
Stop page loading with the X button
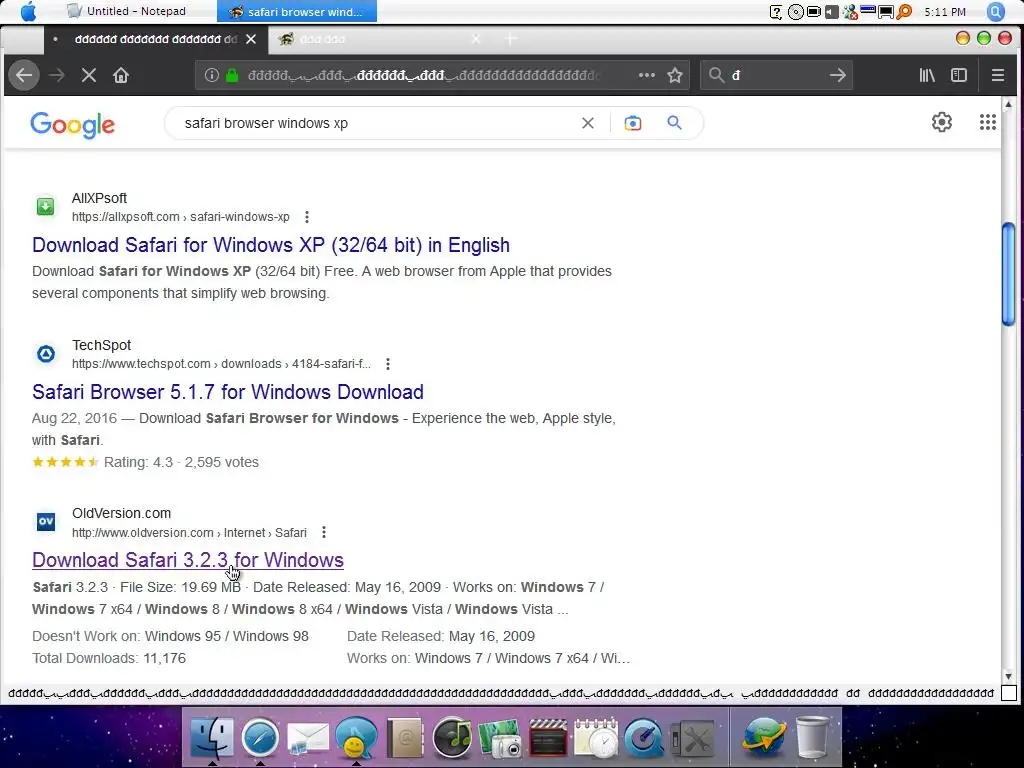coord(89,75)
